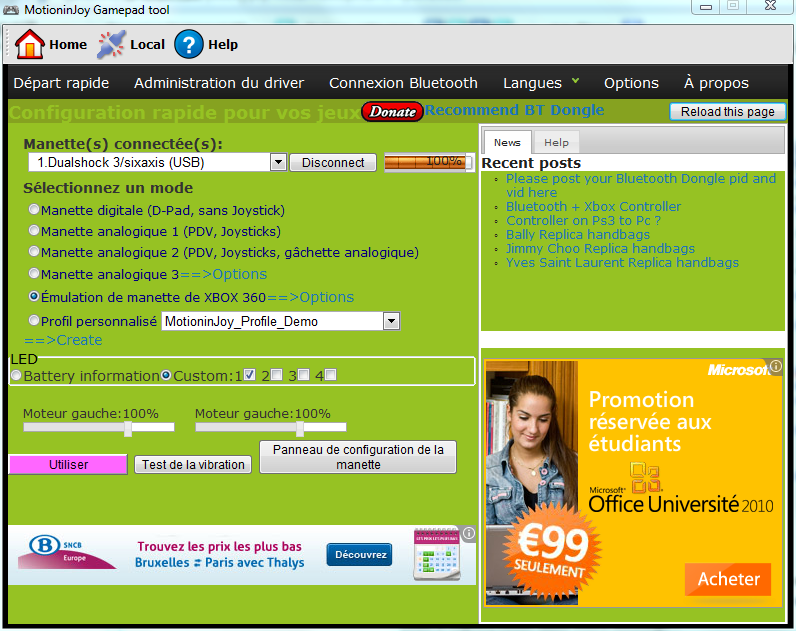This screenshot has height=631, width=796.
Task: Open Yves Saint Laurent Replica handbags post
Action: (622, 262)
